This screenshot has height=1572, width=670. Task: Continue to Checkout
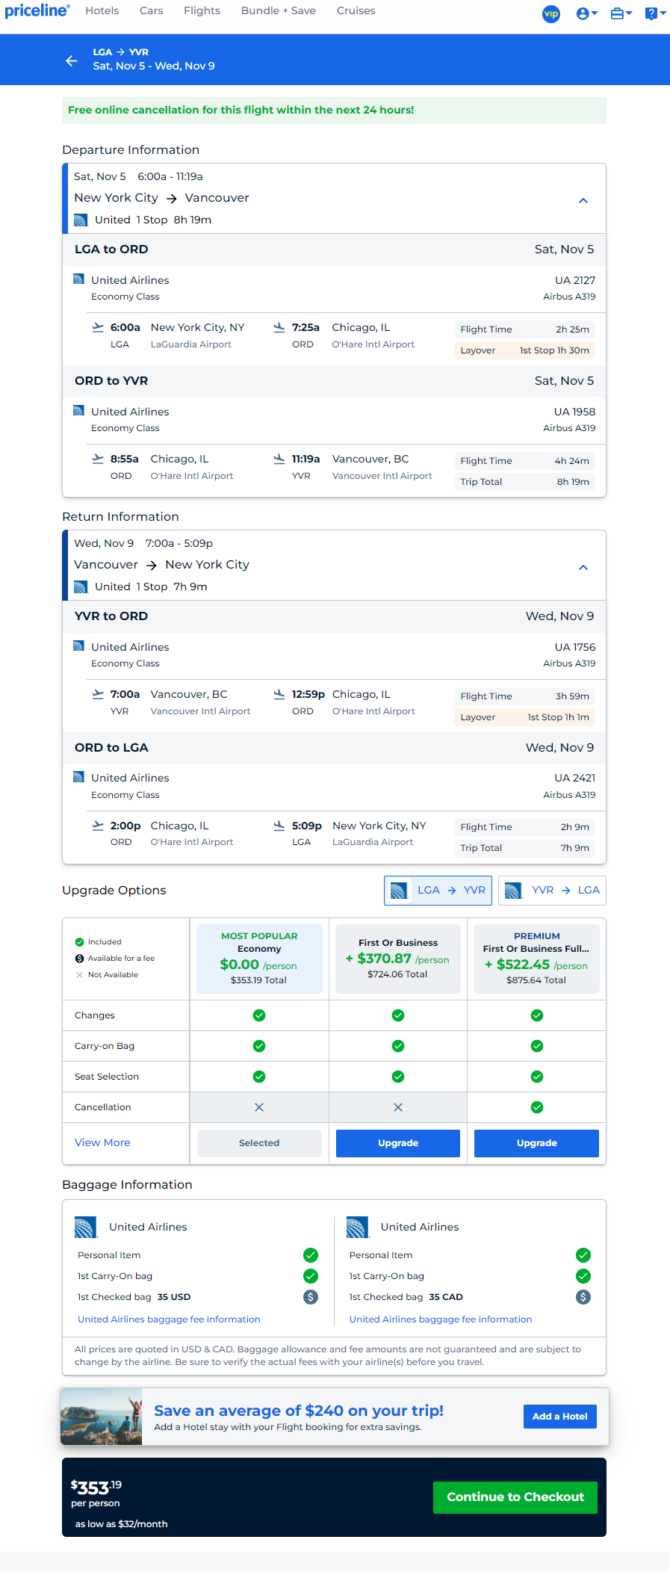(515, 1497)
